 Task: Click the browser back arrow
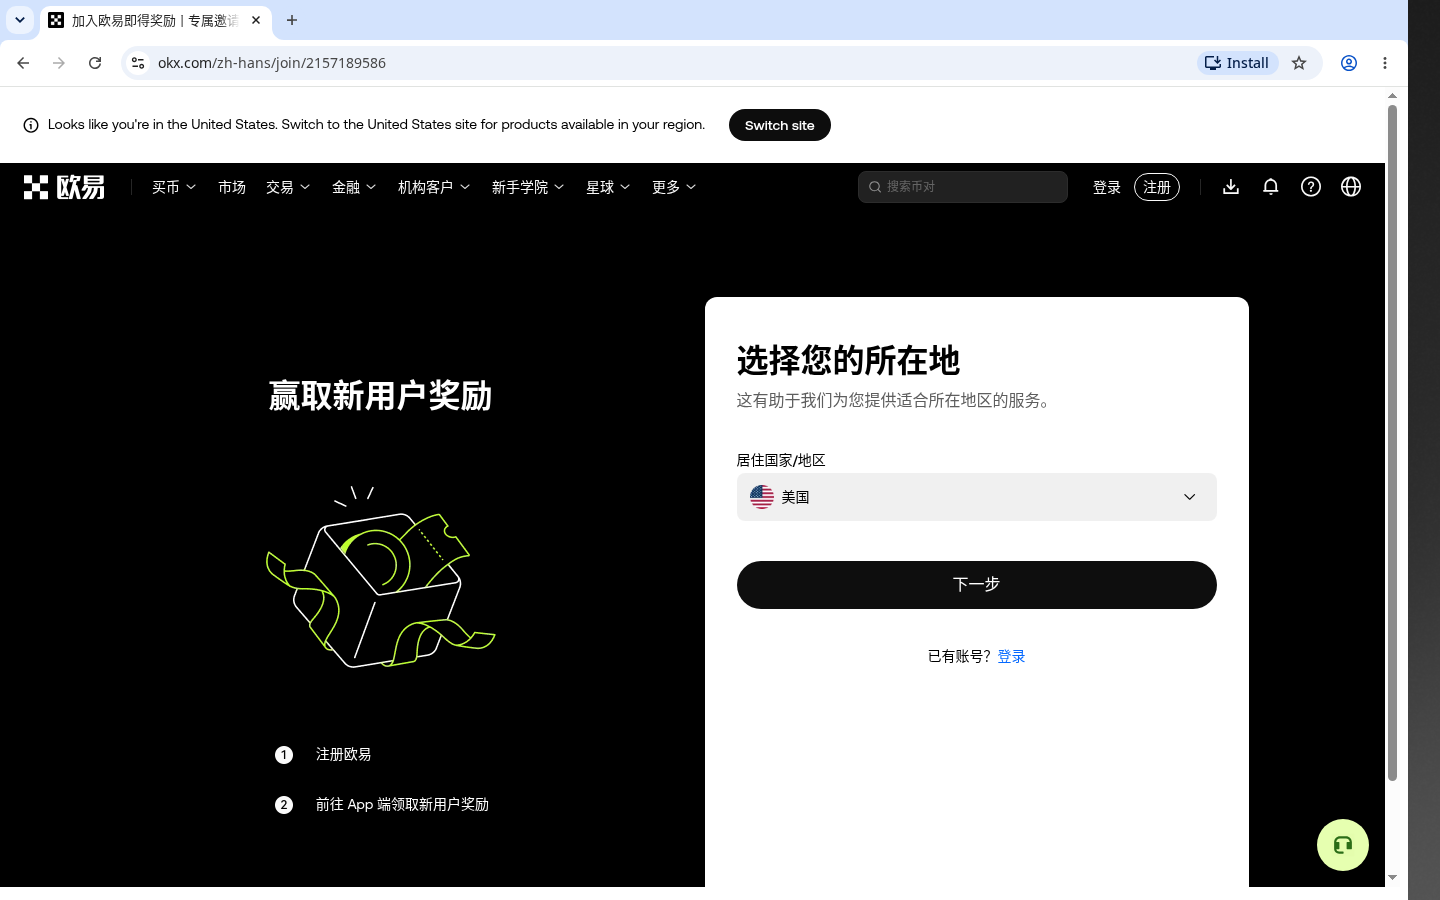pos(23,63)
